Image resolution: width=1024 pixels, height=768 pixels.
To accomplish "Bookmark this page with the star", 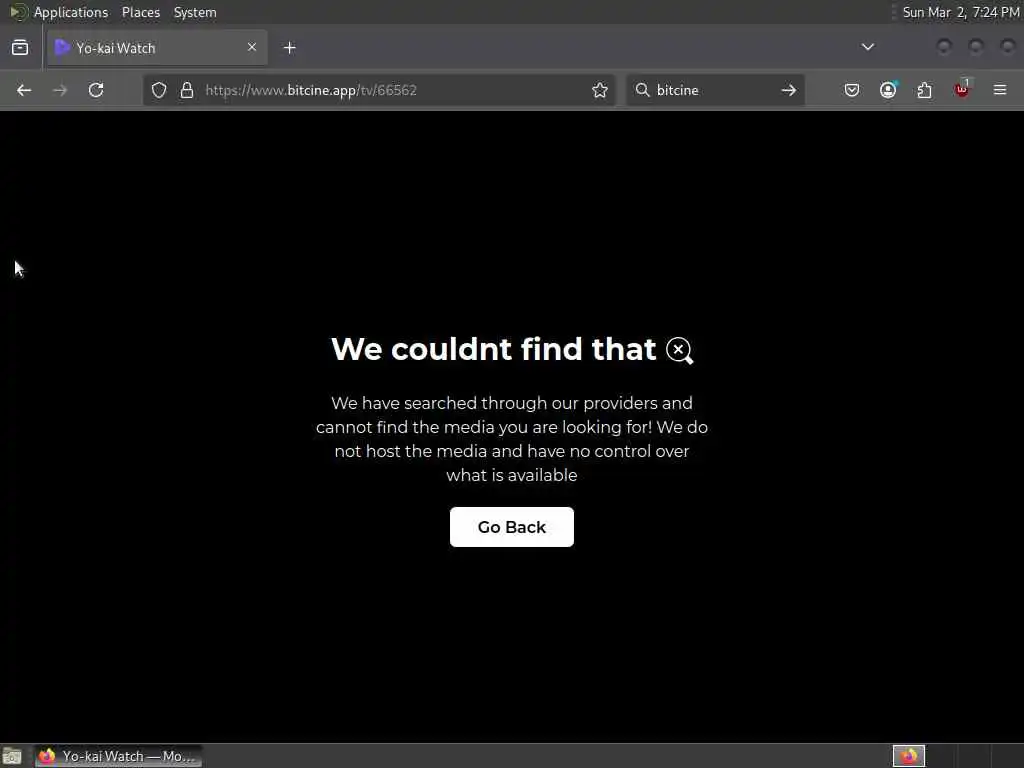I will (600, 90).
